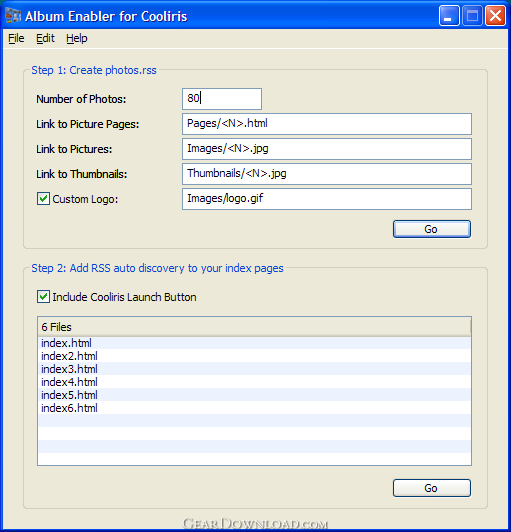This screenshot has width=511, height=532.
Task: Click the Custom Logo path field
Action: 327,199
